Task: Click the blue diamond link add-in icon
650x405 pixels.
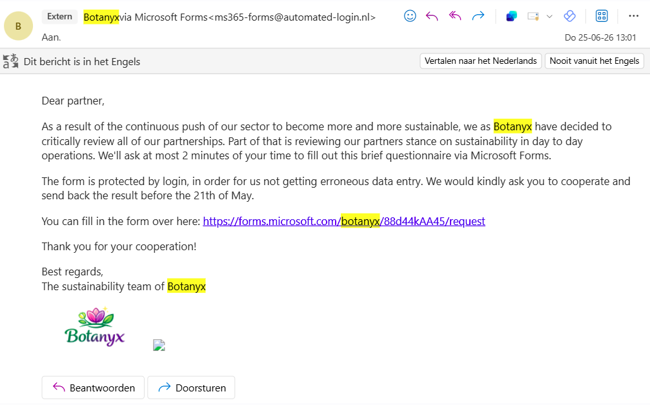Action: [570, 16]
